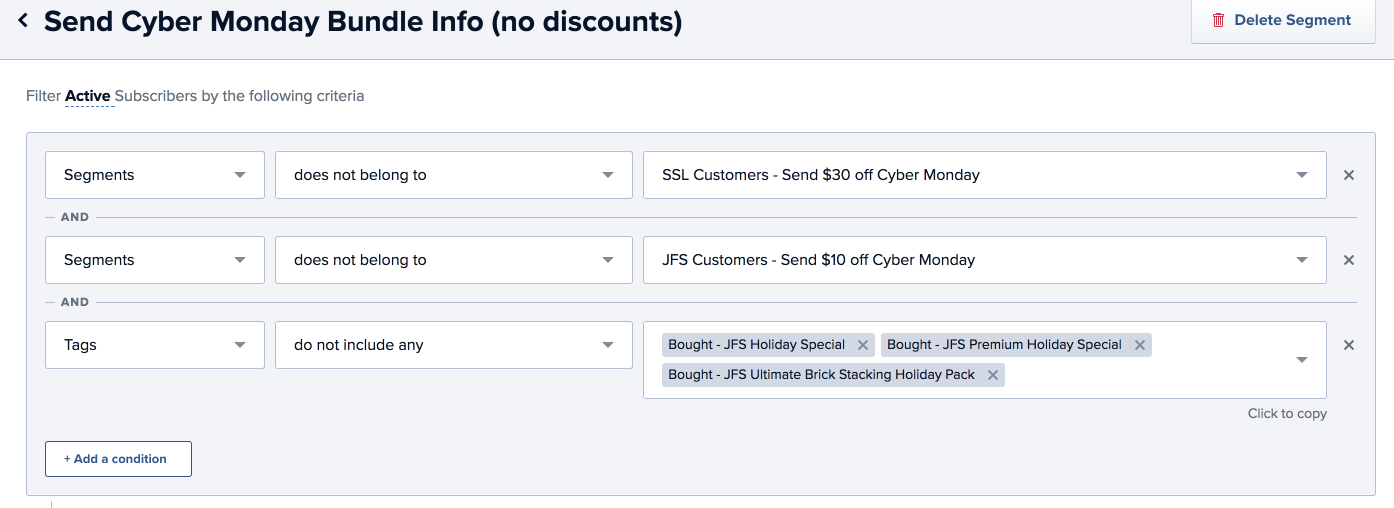Open second 'does not belong to' operator dropdown
Image resolution: width=1394 pixels, height=508 pixels.
click(453, 260)
